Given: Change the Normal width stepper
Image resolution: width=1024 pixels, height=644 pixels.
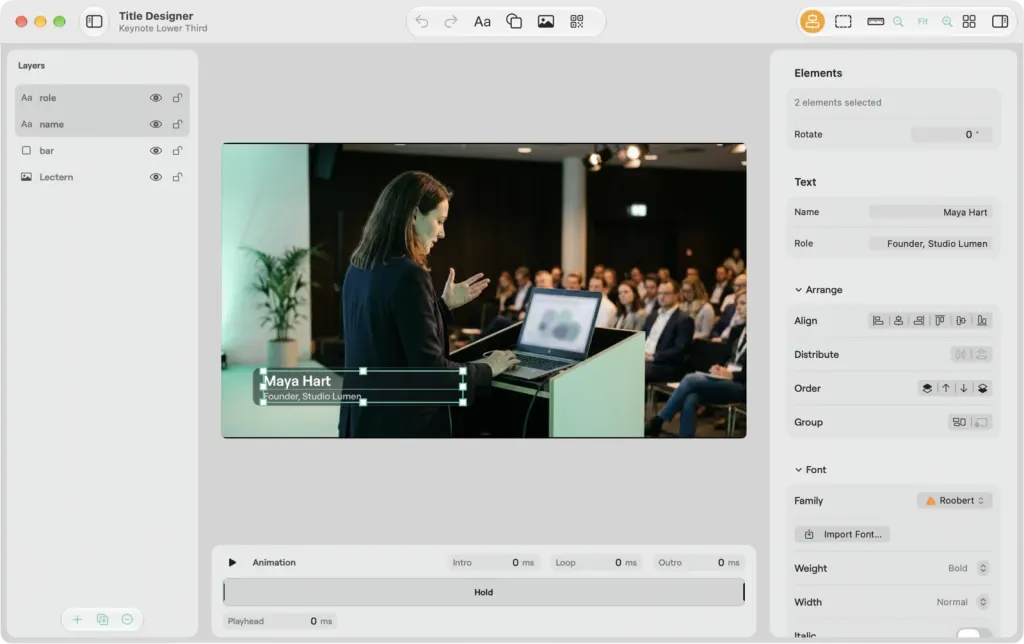Looking at the screenshot, I should 983,602.
